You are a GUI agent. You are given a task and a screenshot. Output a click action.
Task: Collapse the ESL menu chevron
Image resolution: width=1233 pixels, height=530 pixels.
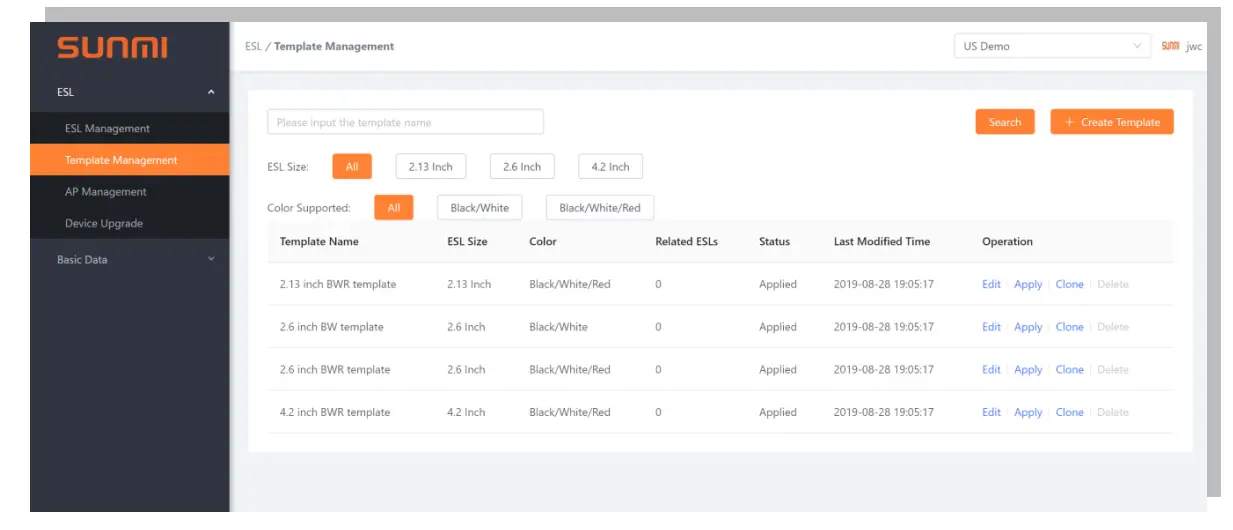(x=211, y=92)
